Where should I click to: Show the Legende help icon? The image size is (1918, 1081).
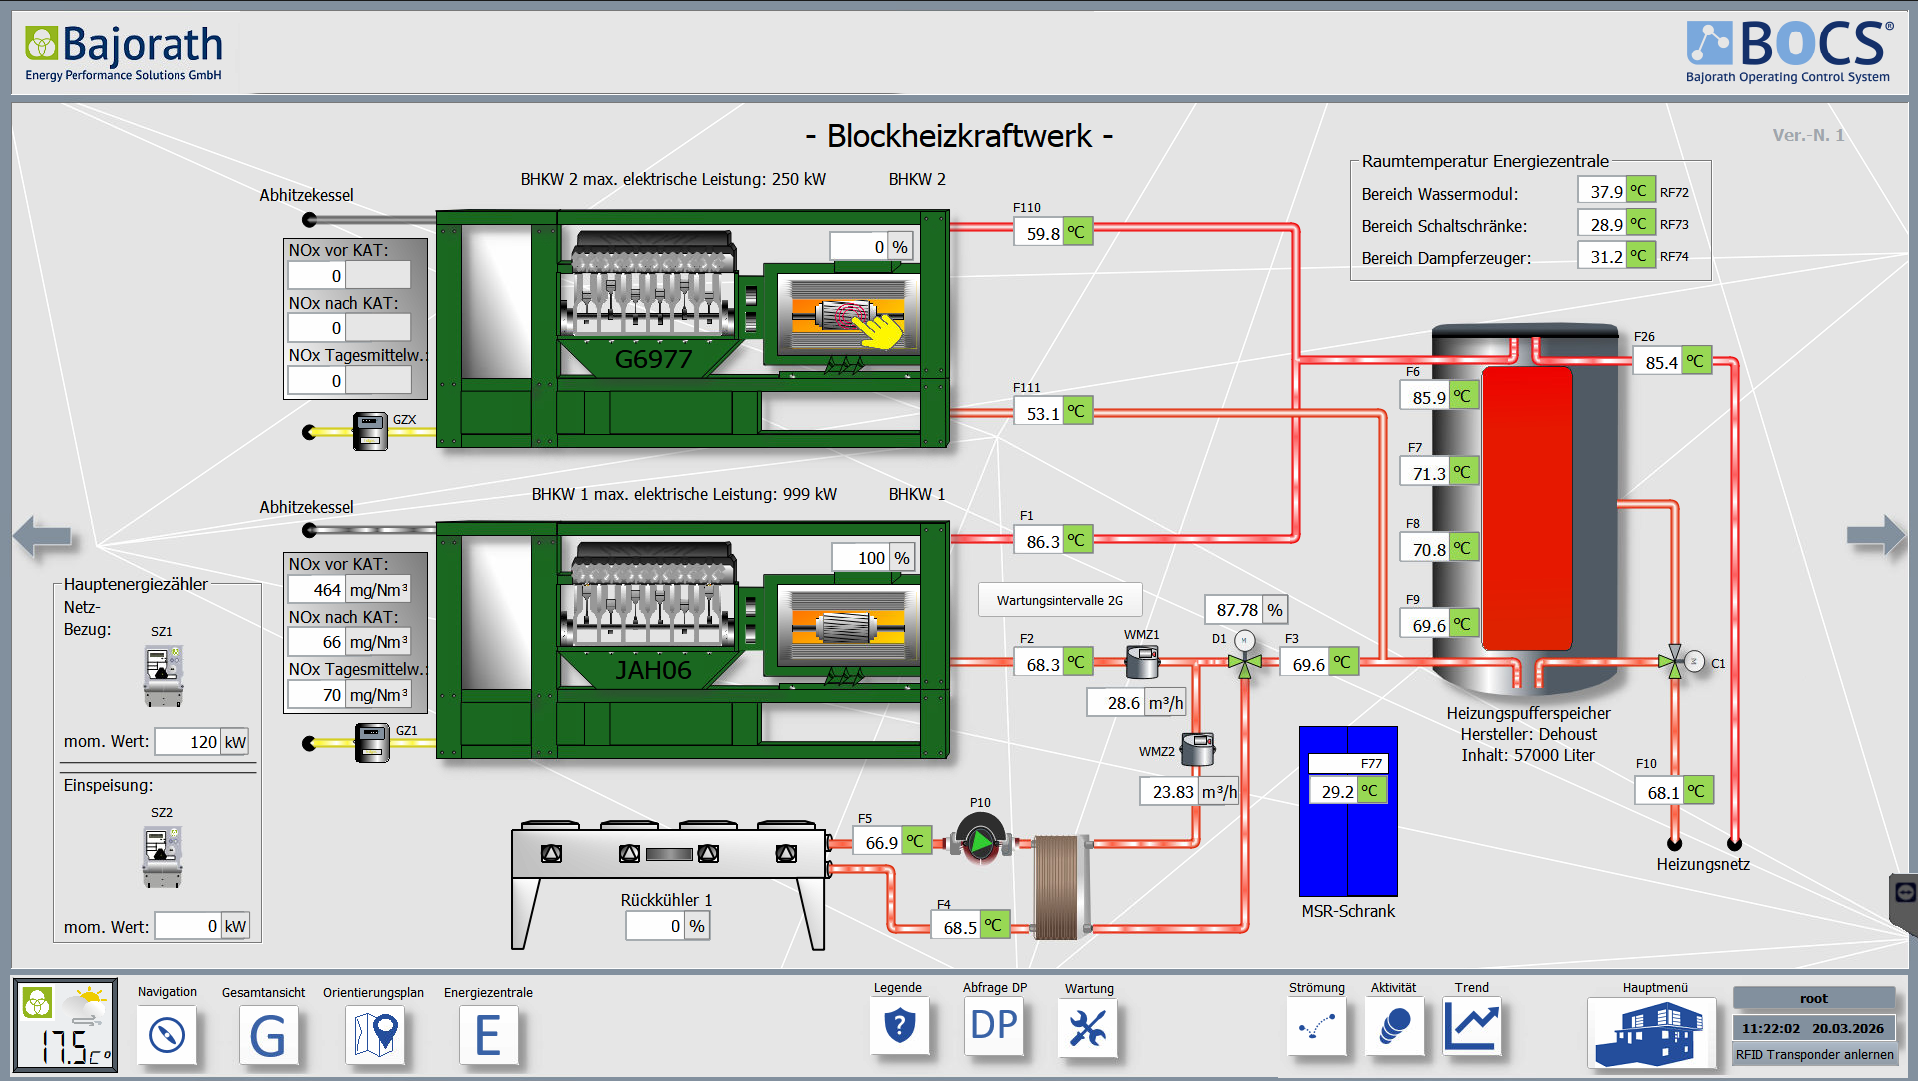899,1027
